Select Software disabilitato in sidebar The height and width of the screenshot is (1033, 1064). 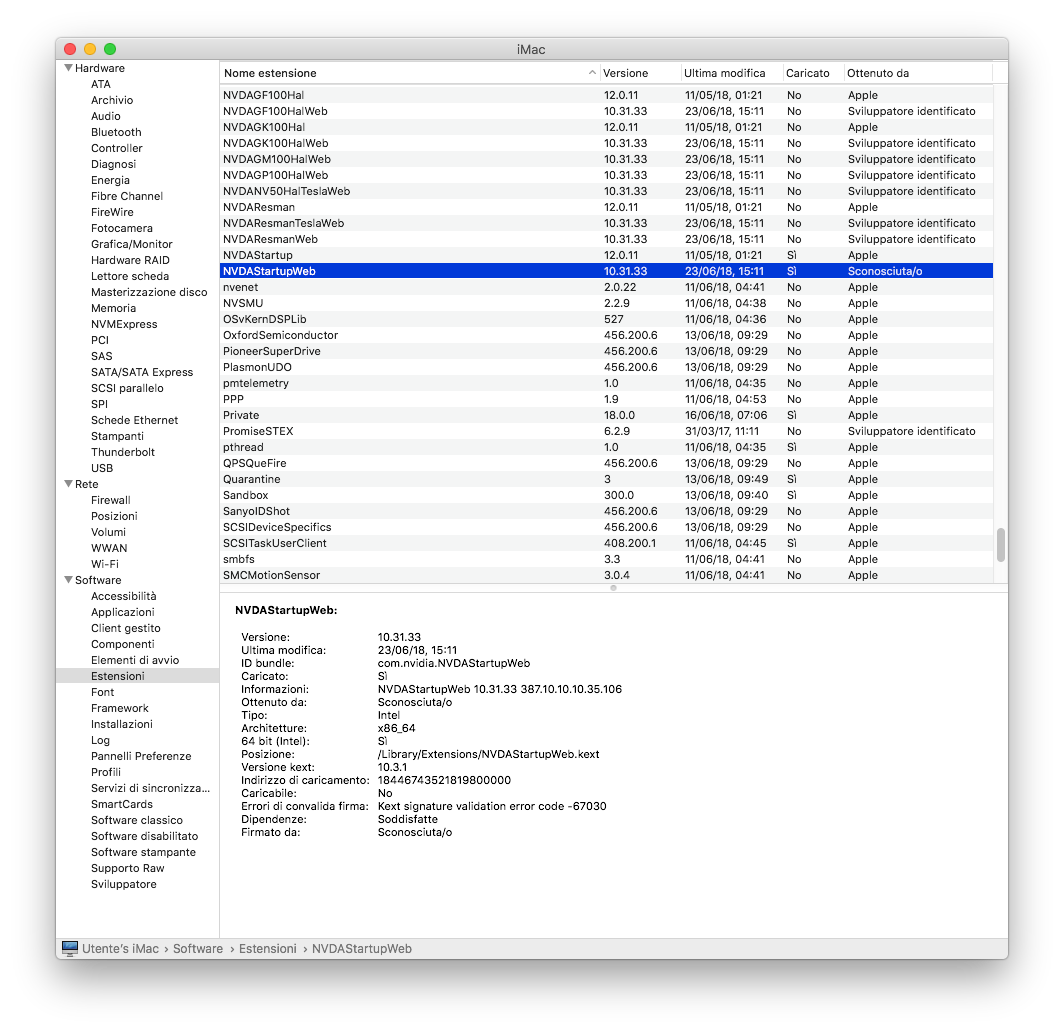[145, 836]
